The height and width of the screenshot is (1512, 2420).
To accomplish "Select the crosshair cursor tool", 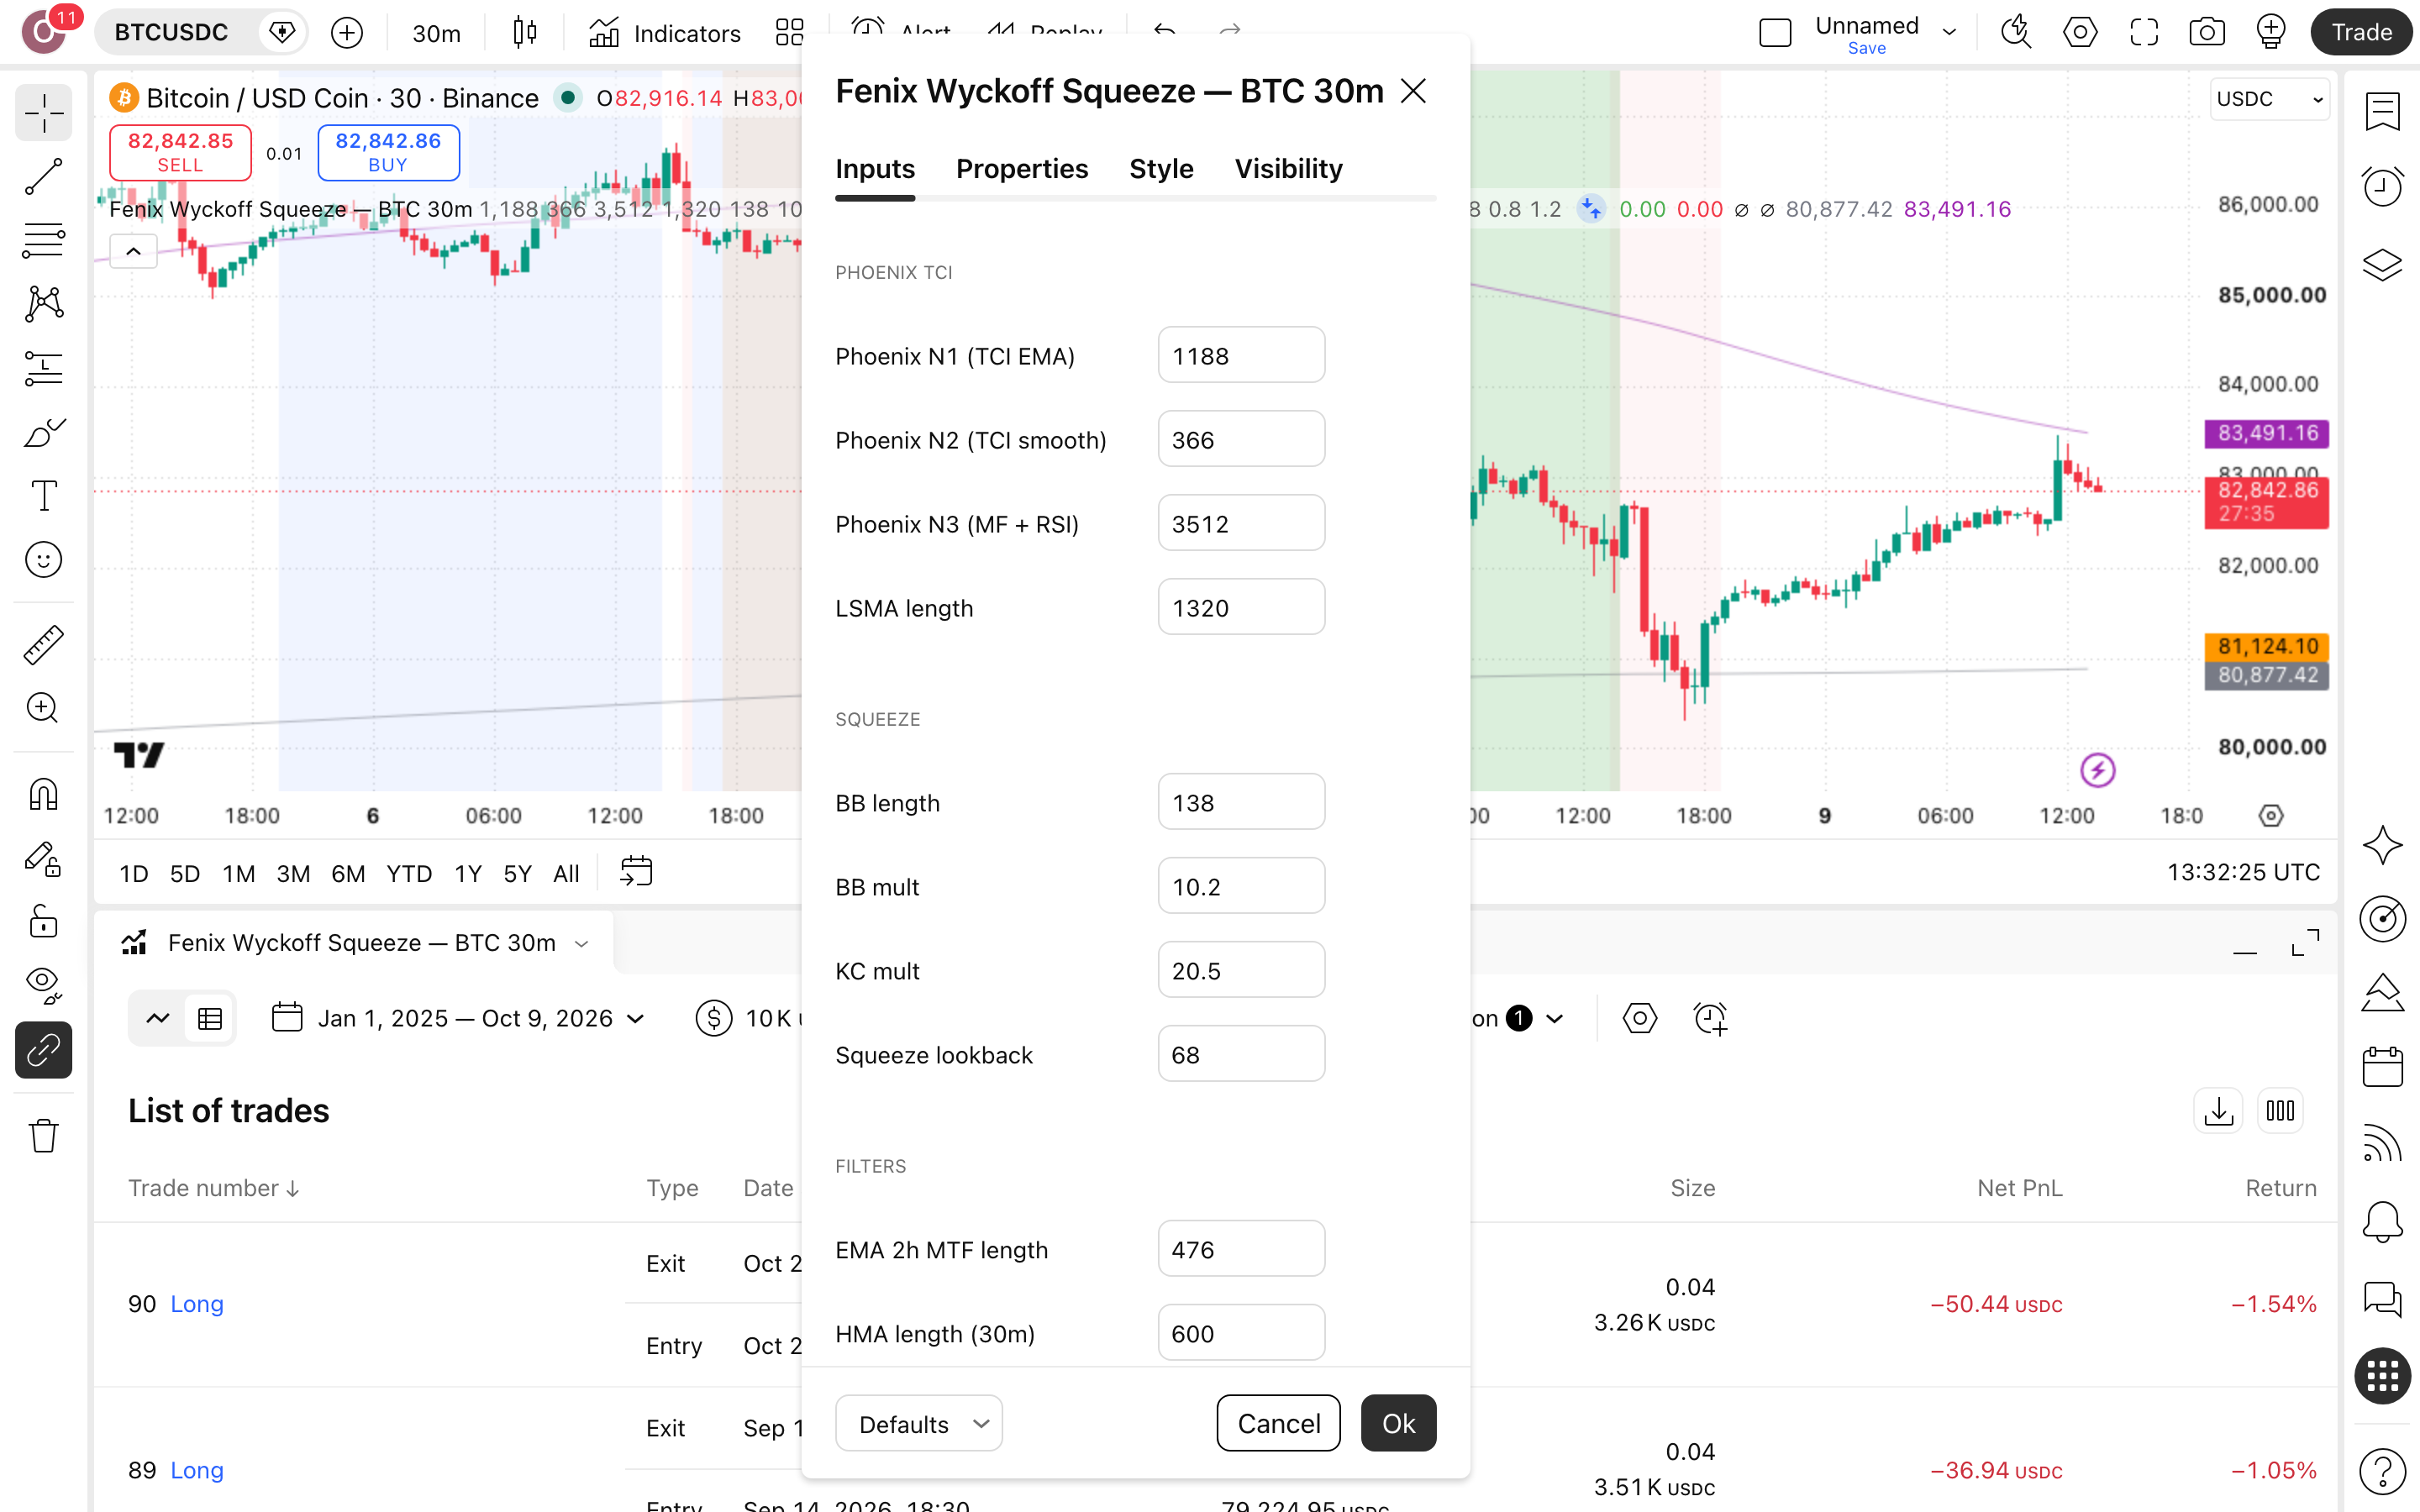I will (x=44, y=113).
